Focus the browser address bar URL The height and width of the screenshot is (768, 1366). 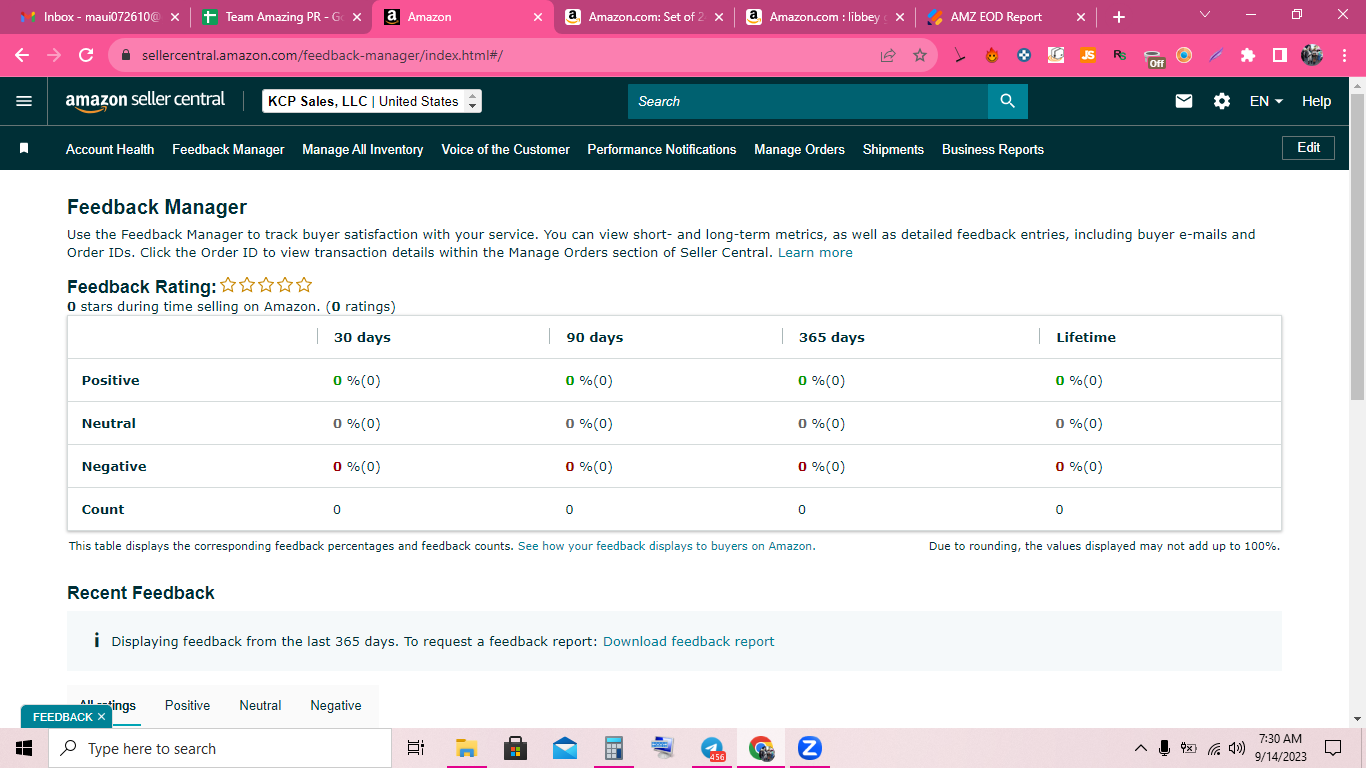(323, 55)
